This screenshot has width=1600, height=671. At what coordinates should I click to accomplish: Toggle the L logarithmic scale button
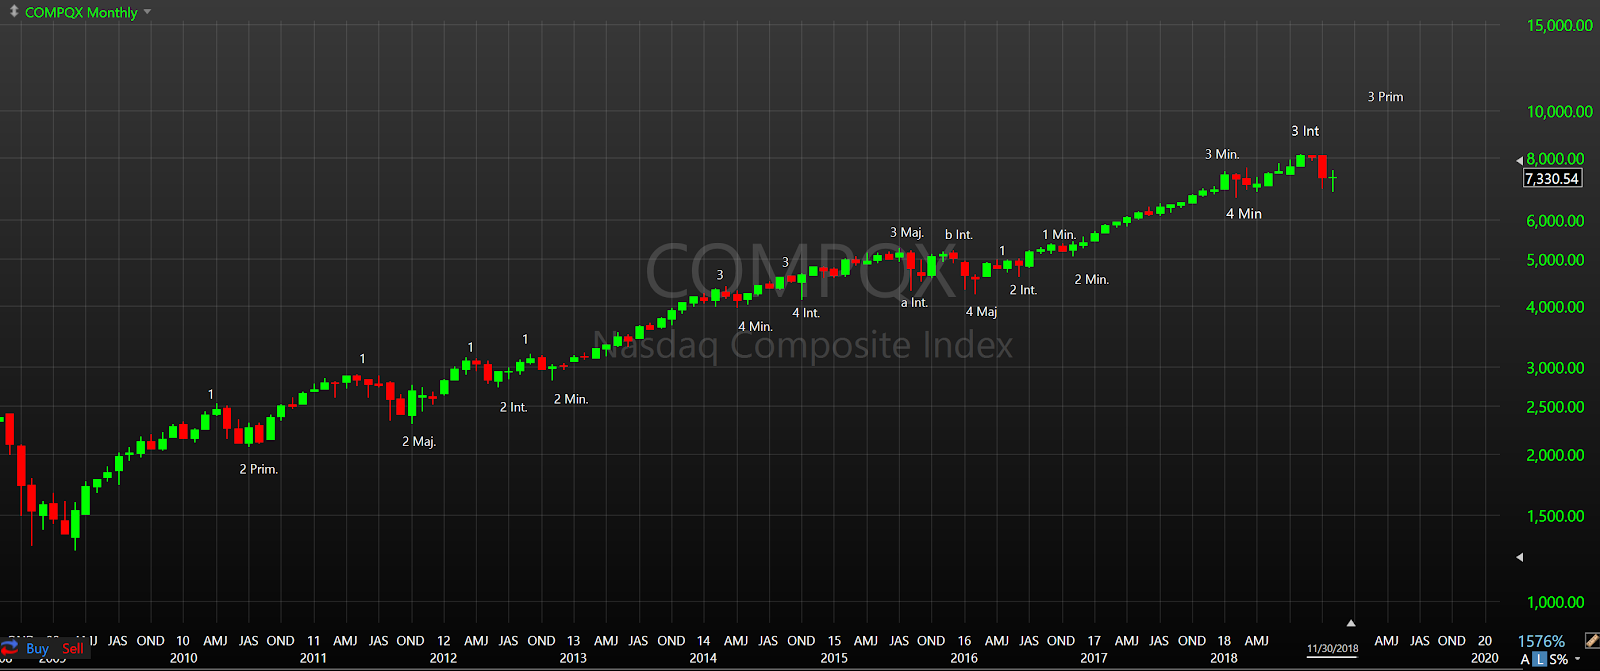(x=1539, y=659)
